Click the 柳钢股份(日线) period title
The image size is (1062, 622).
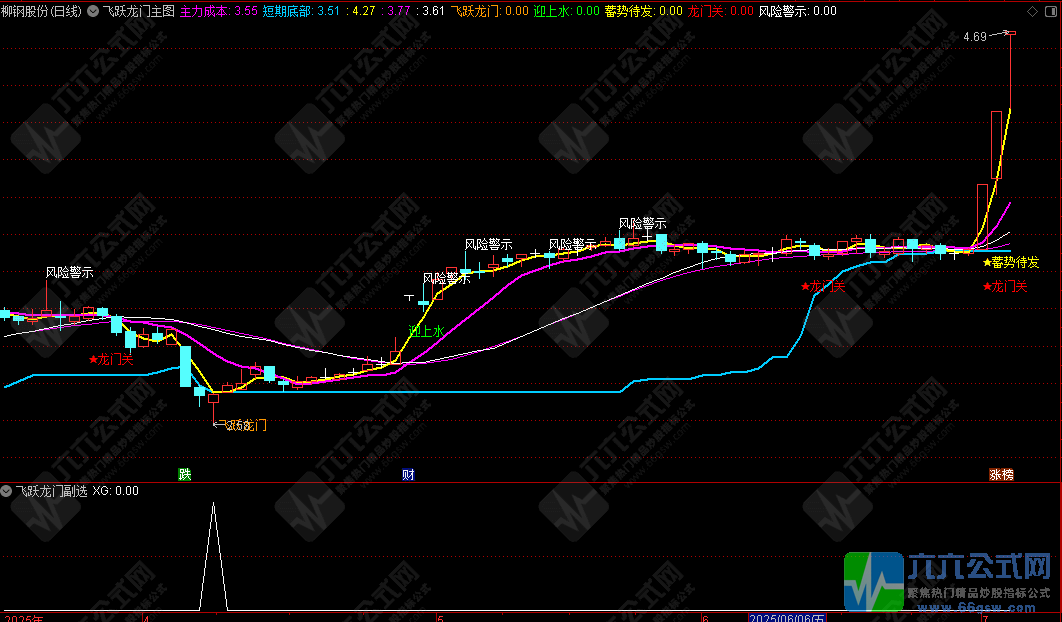41,11
